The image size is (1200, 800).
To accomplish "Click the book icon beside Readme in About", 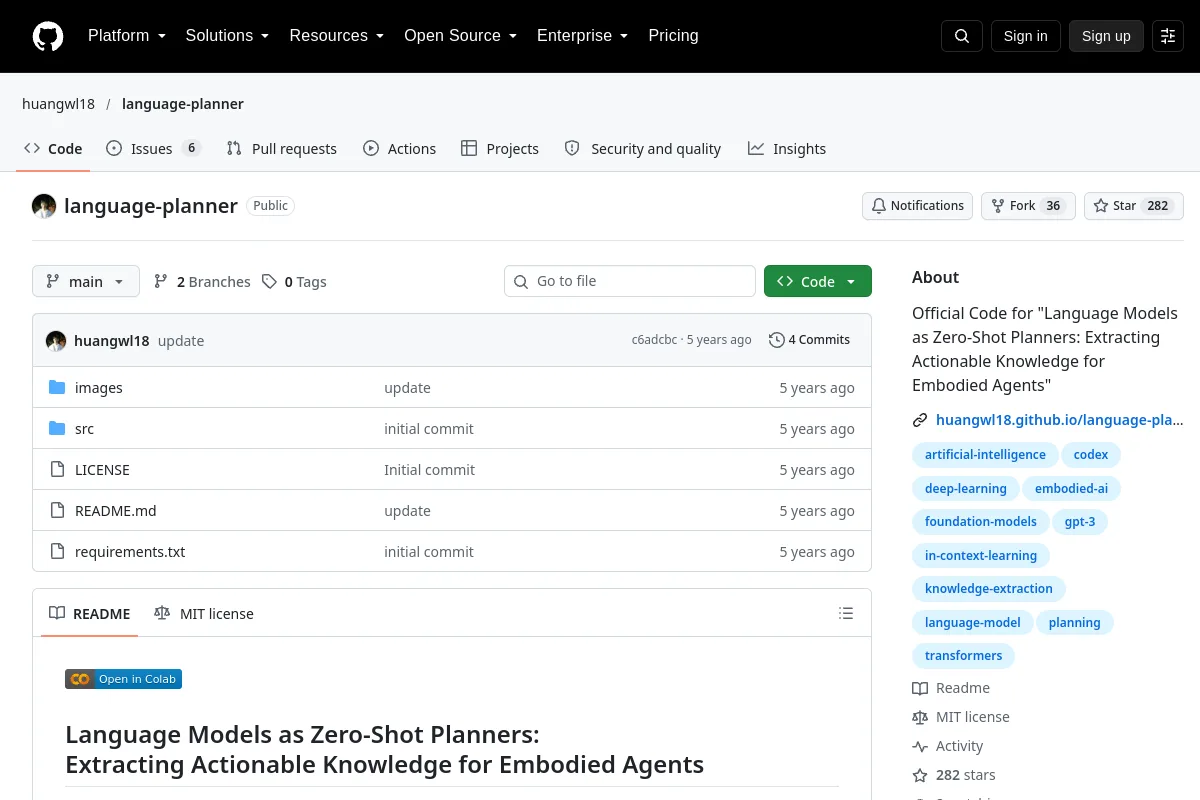I will pyautogui.click(x=920, y=688).
